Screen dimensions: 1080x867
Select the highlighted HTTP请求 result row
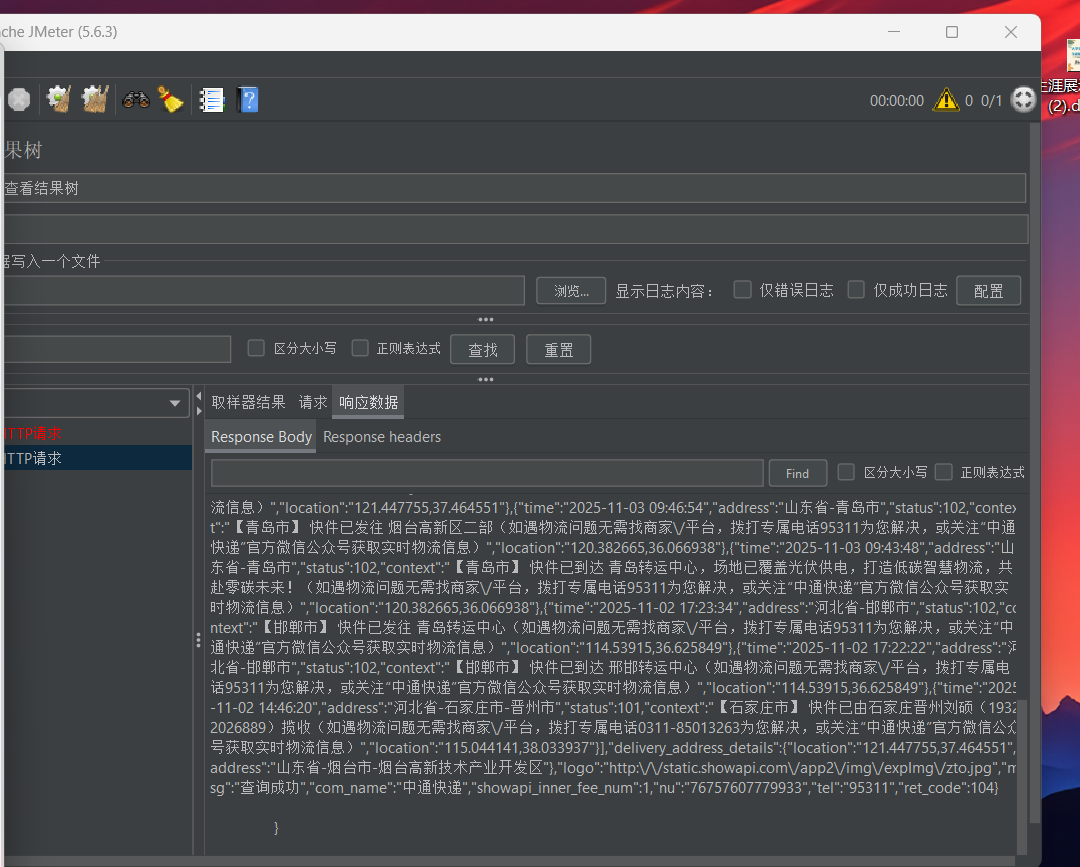pyautogui.click(x=96, y=458)
